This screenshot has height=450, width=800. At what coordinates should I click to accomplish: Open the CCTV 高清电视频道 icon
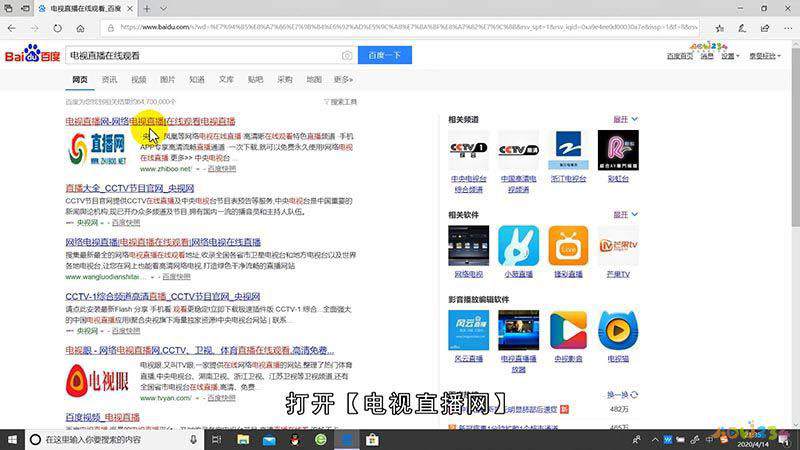pos(518,150)
